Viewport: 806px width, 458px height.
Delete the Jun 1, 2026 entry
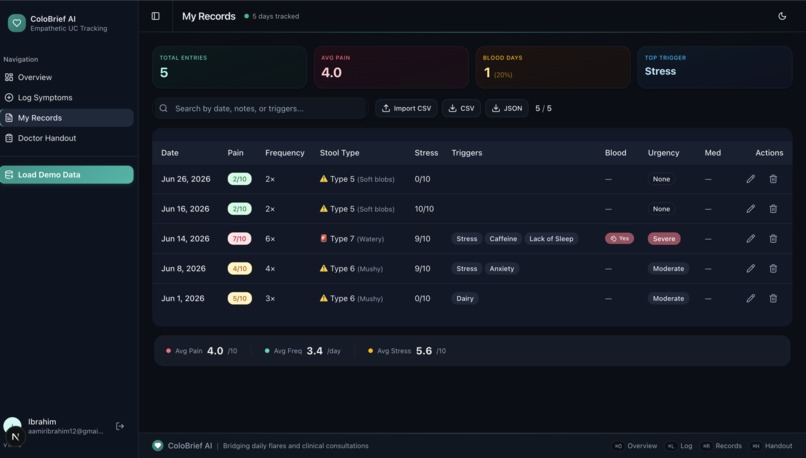(x=773, y=298)
